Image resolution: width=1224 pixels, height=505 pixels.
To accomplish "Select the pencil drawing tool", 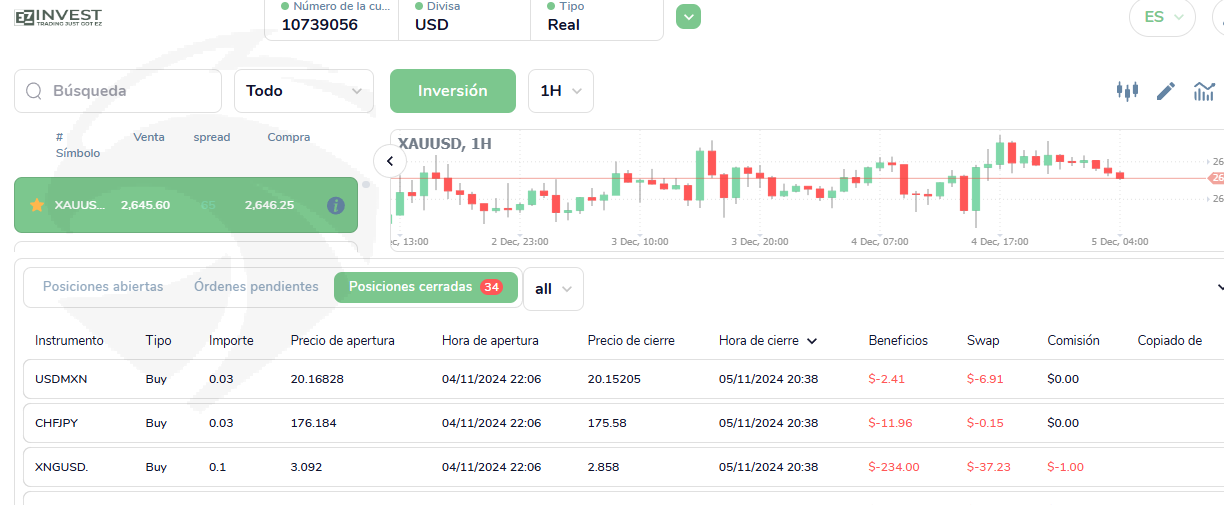I will [x=1165, y=91].
